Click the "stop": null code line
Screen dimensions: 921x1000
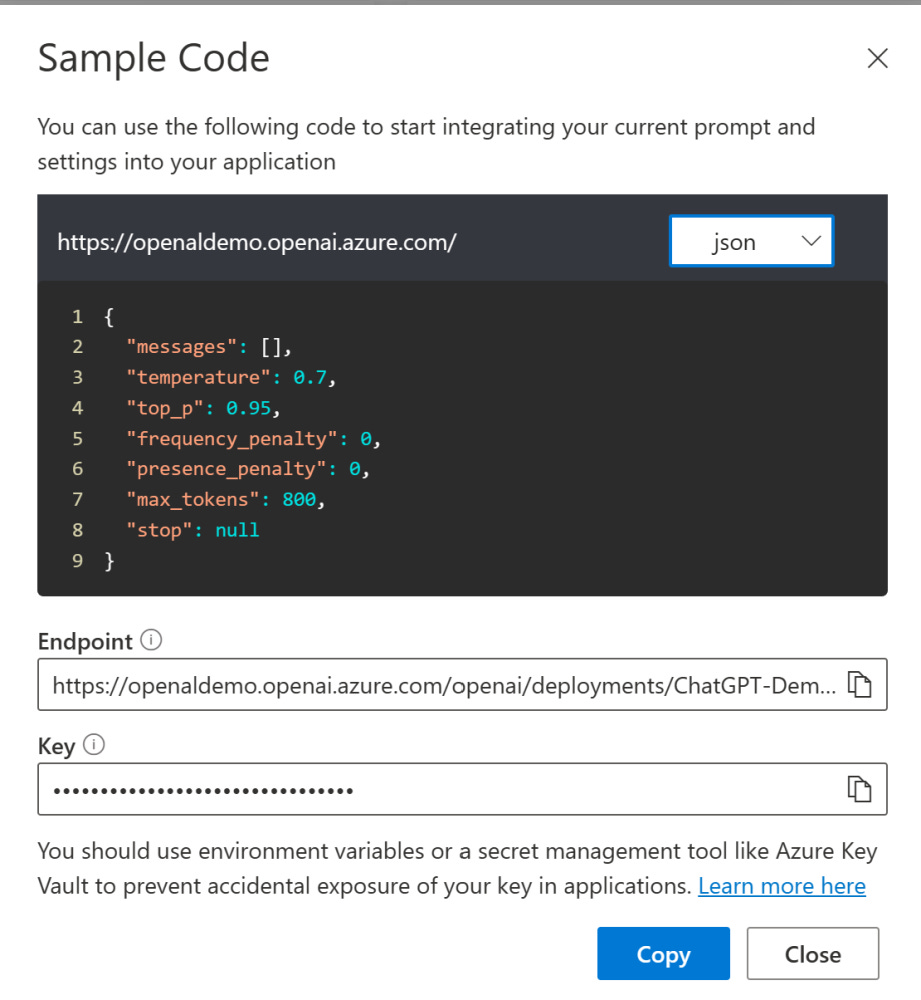pos(192,531)
